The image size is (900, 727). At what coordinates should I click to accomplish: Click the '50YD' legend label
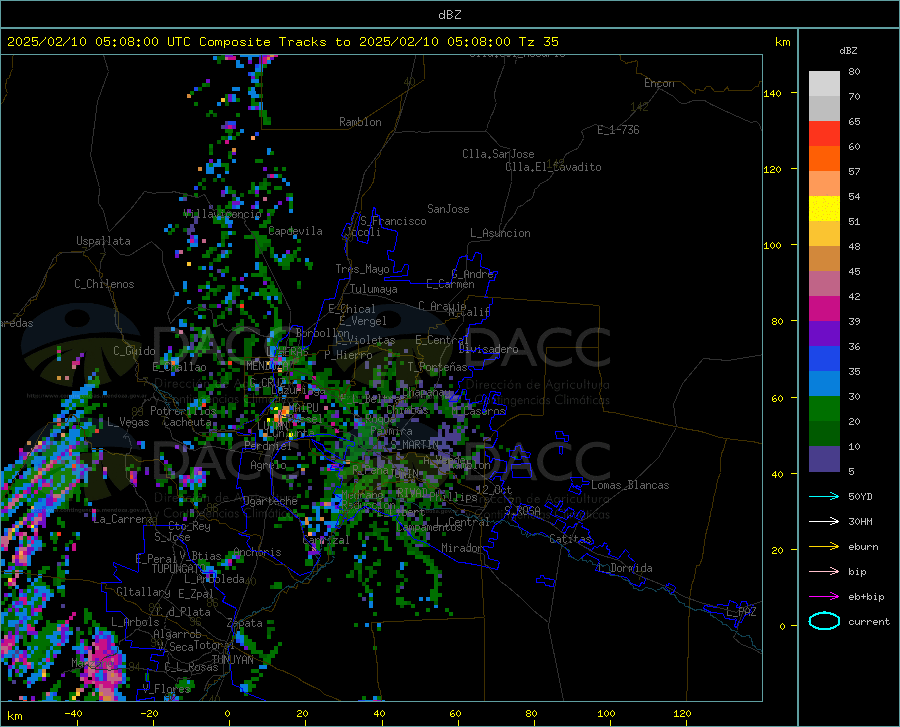click(x=860, y=496)
